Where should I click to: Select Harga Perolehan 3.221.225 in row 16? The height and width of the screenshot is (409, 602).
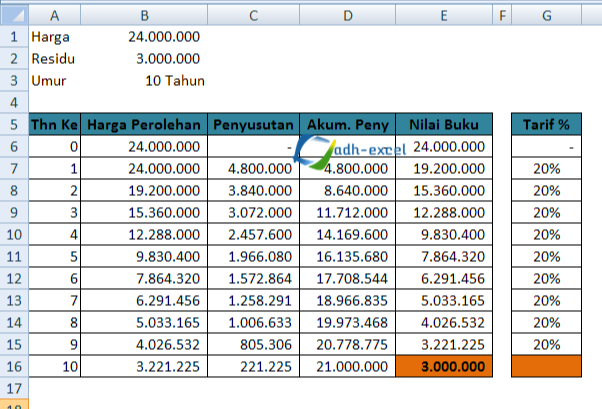coord(144,366)
